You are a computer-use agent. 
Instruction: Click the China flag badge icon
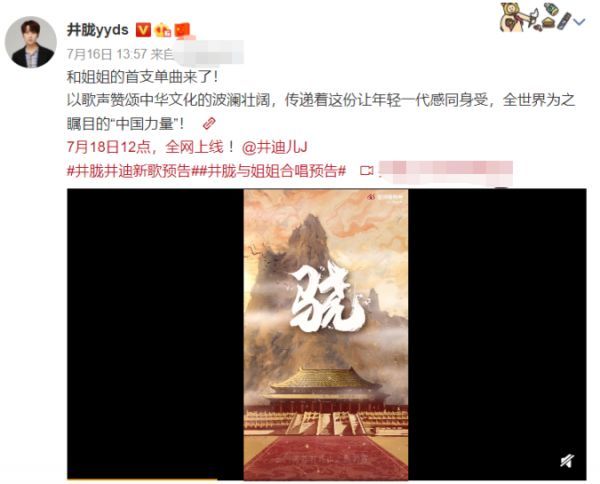pos(182,30)
